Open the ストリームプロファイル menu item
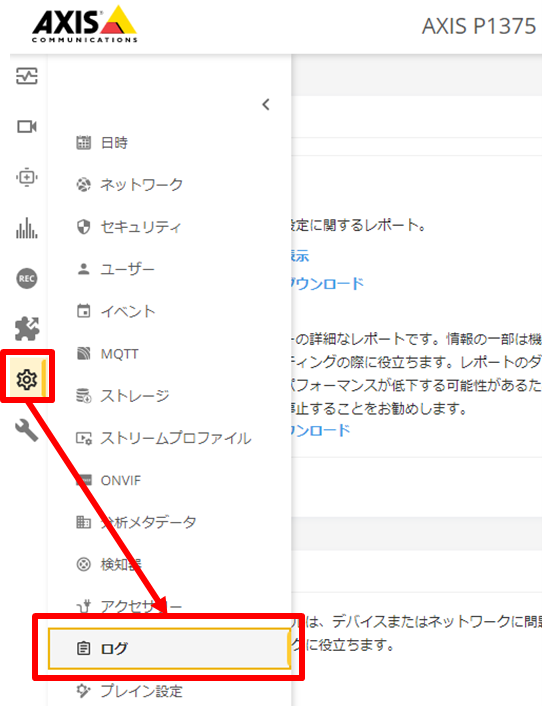The image size is (542, 706). (x=169, y=438)
